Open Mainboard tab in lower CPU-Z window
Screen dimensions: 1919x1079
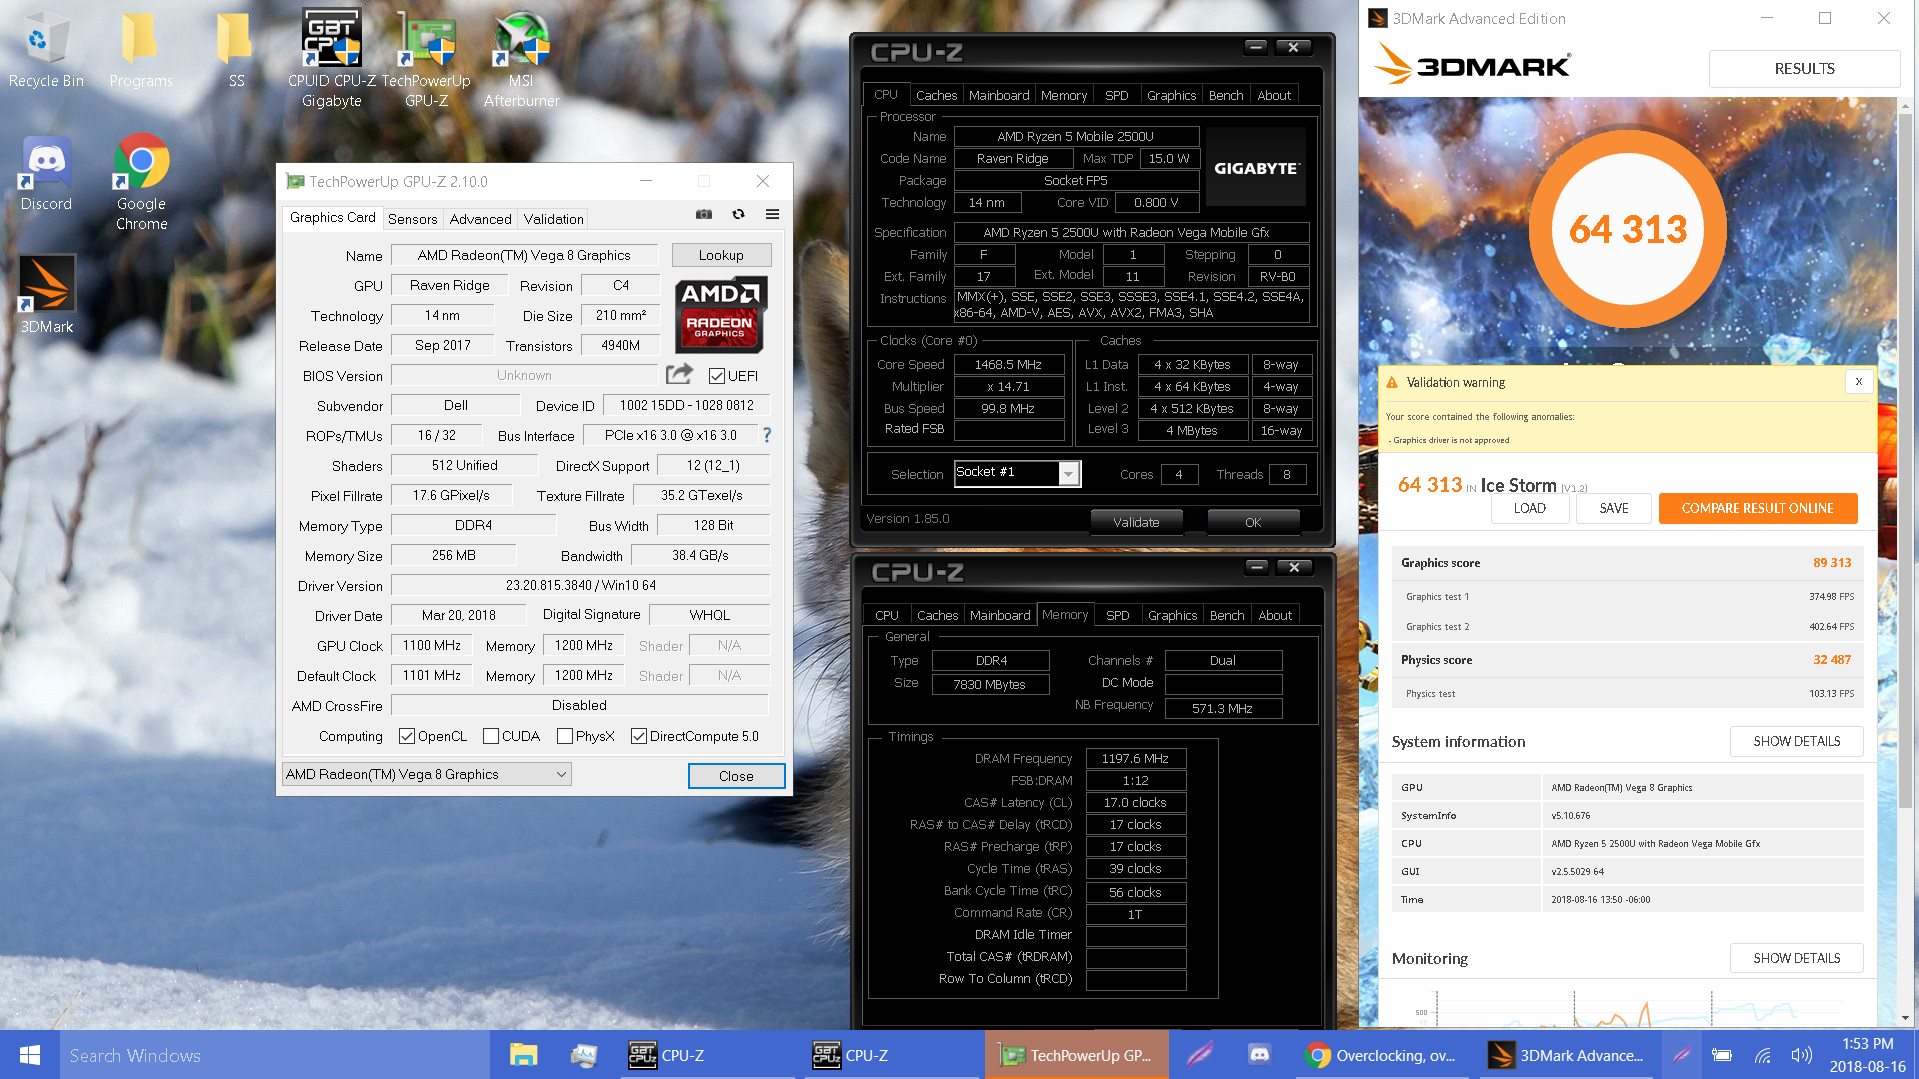(x=1000, y=615)
